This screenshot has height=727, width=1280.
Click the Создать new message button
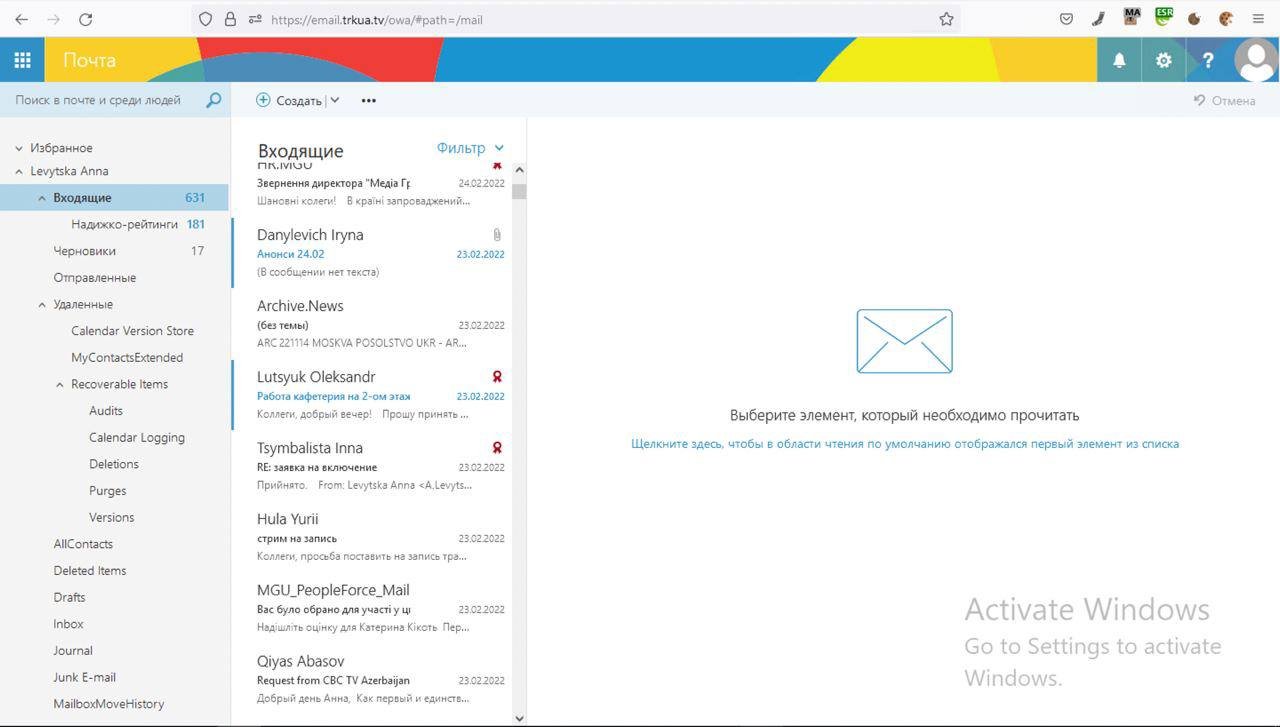[x=289, y=100]
